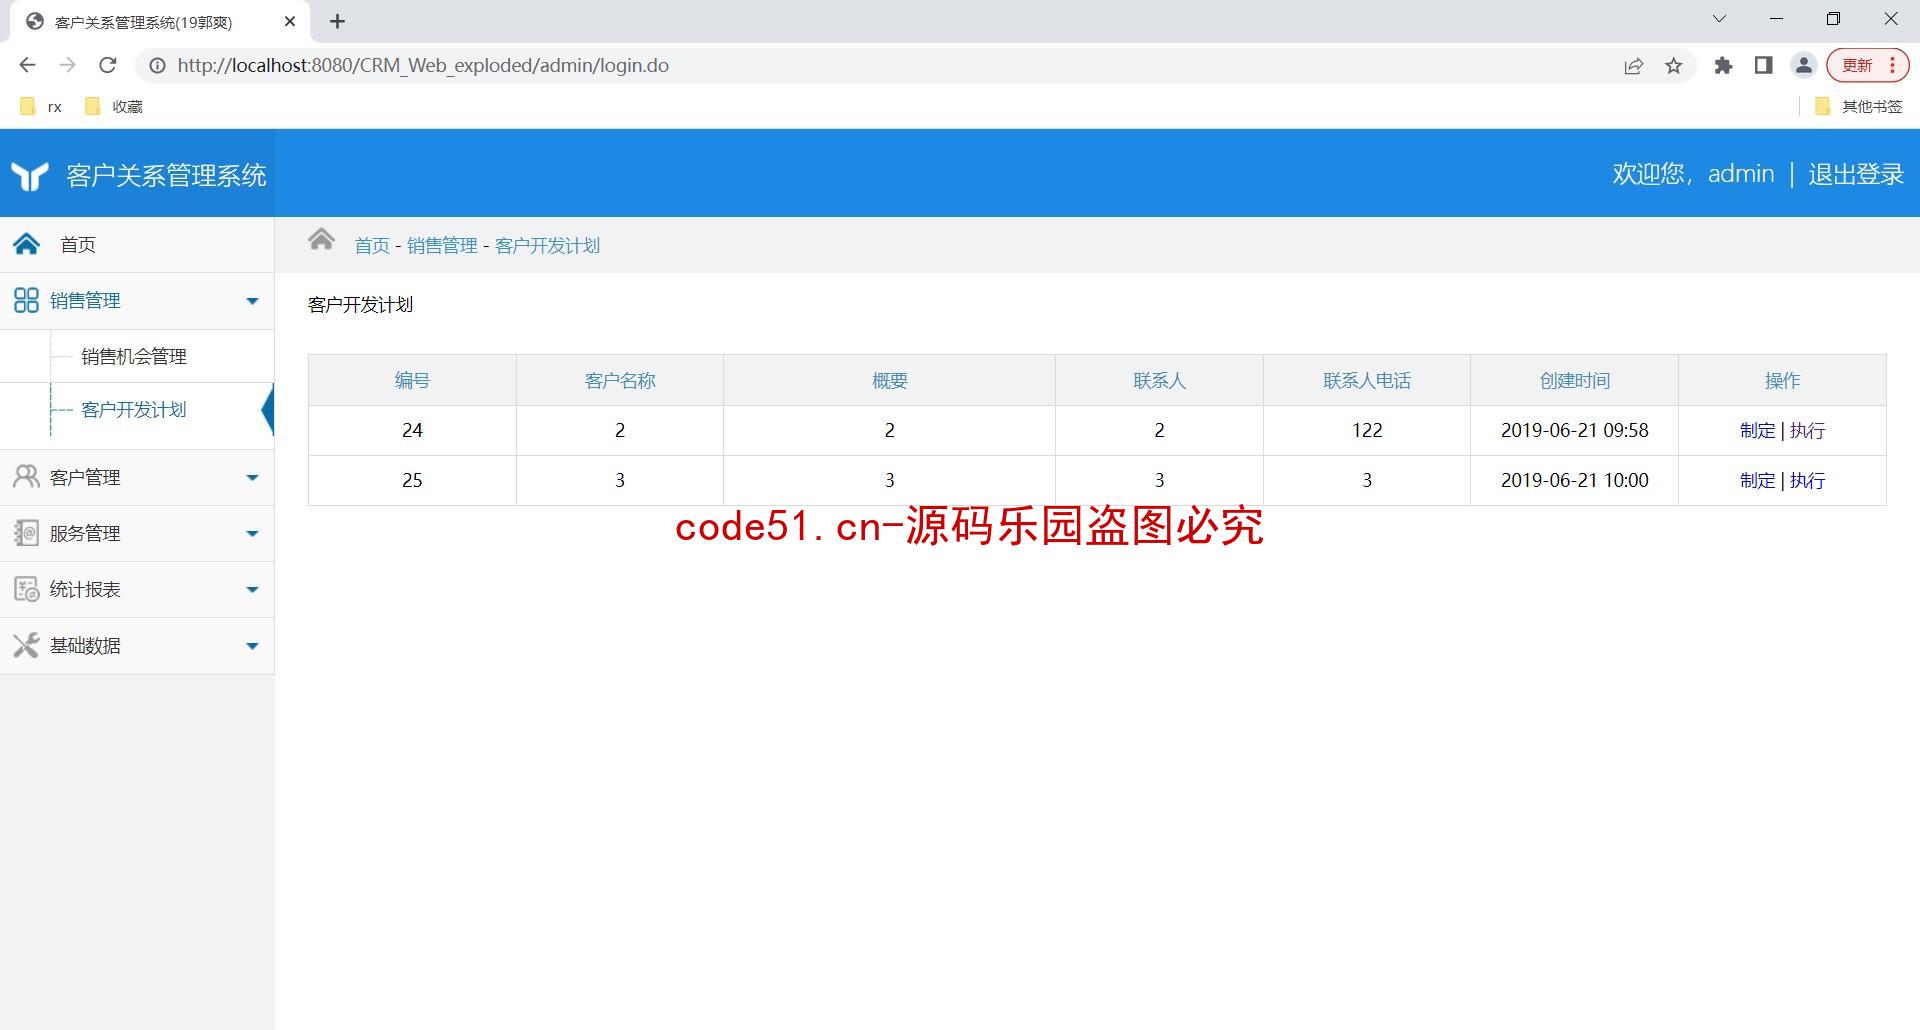Toggle the browser side panel icon
The width and height of the screenshot is (1920, 1030).
click(x=1763, y=65)
